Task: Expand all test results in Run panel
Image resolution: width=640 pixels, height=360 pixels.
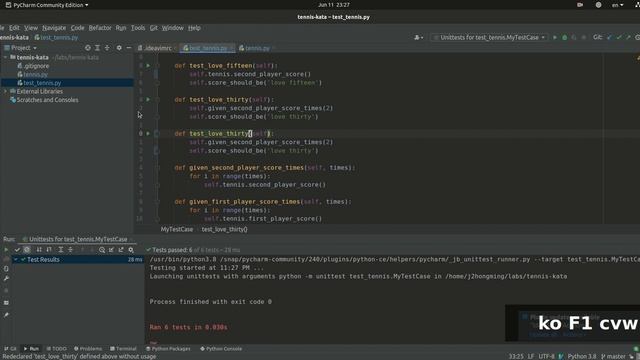Action: click(x=60, y=250)
